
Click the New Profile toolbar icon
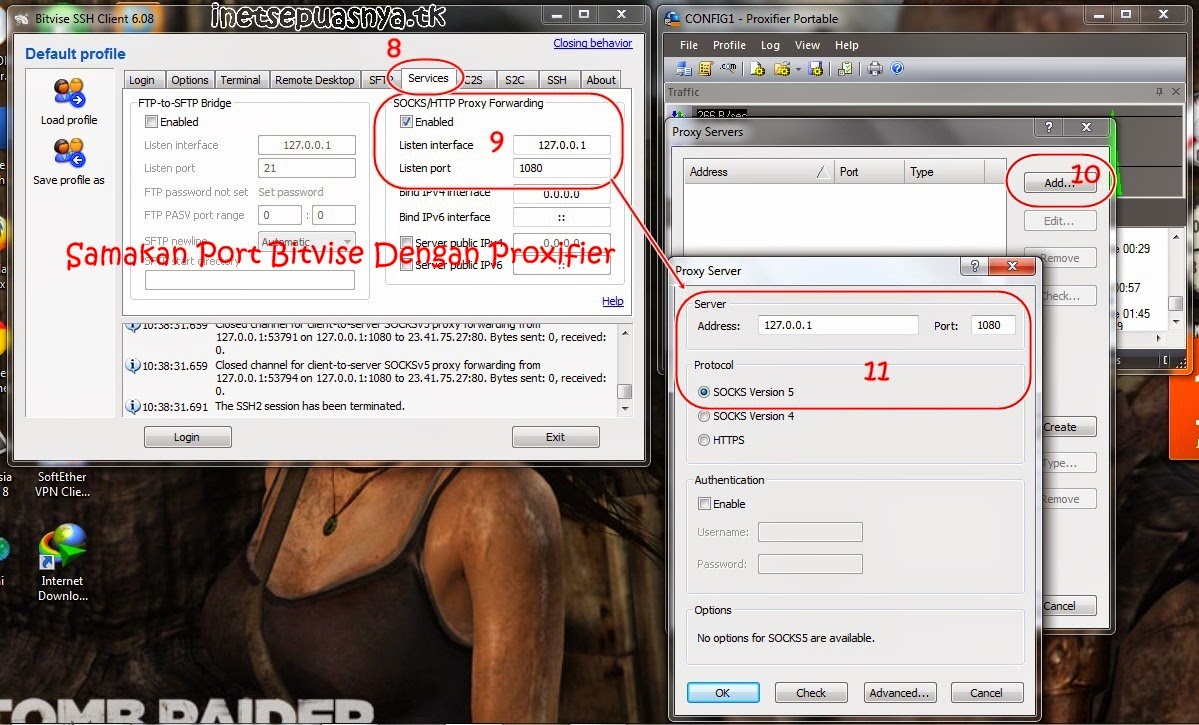pos(757,69)
